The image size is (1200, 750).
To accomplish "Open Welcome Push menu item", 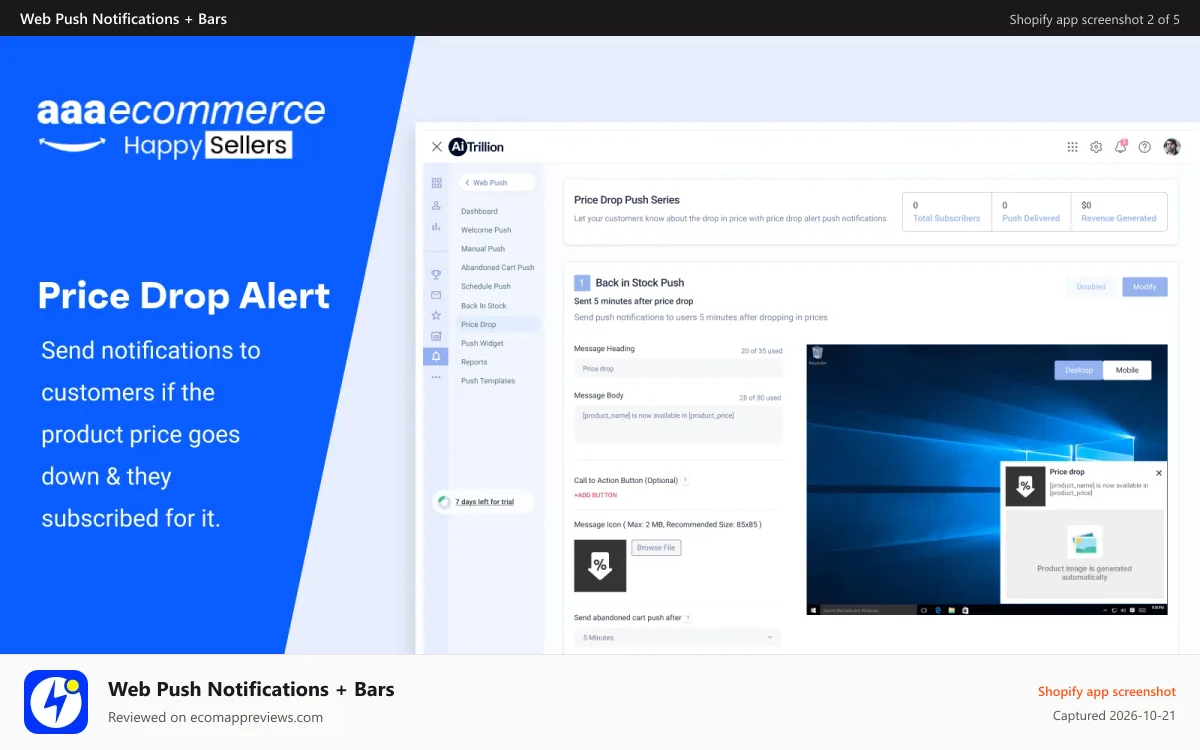I will [486, 230].
